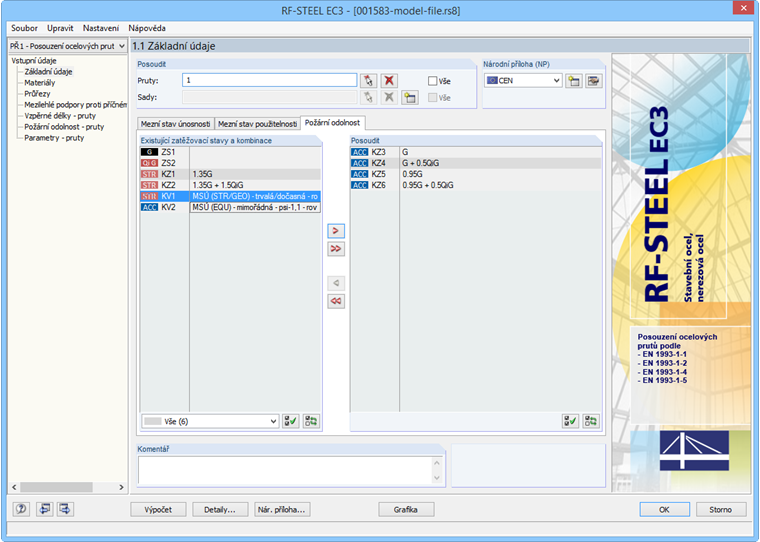
Task: Go to previous window with bottom-left back icon
Action: [x=45, y=509]
